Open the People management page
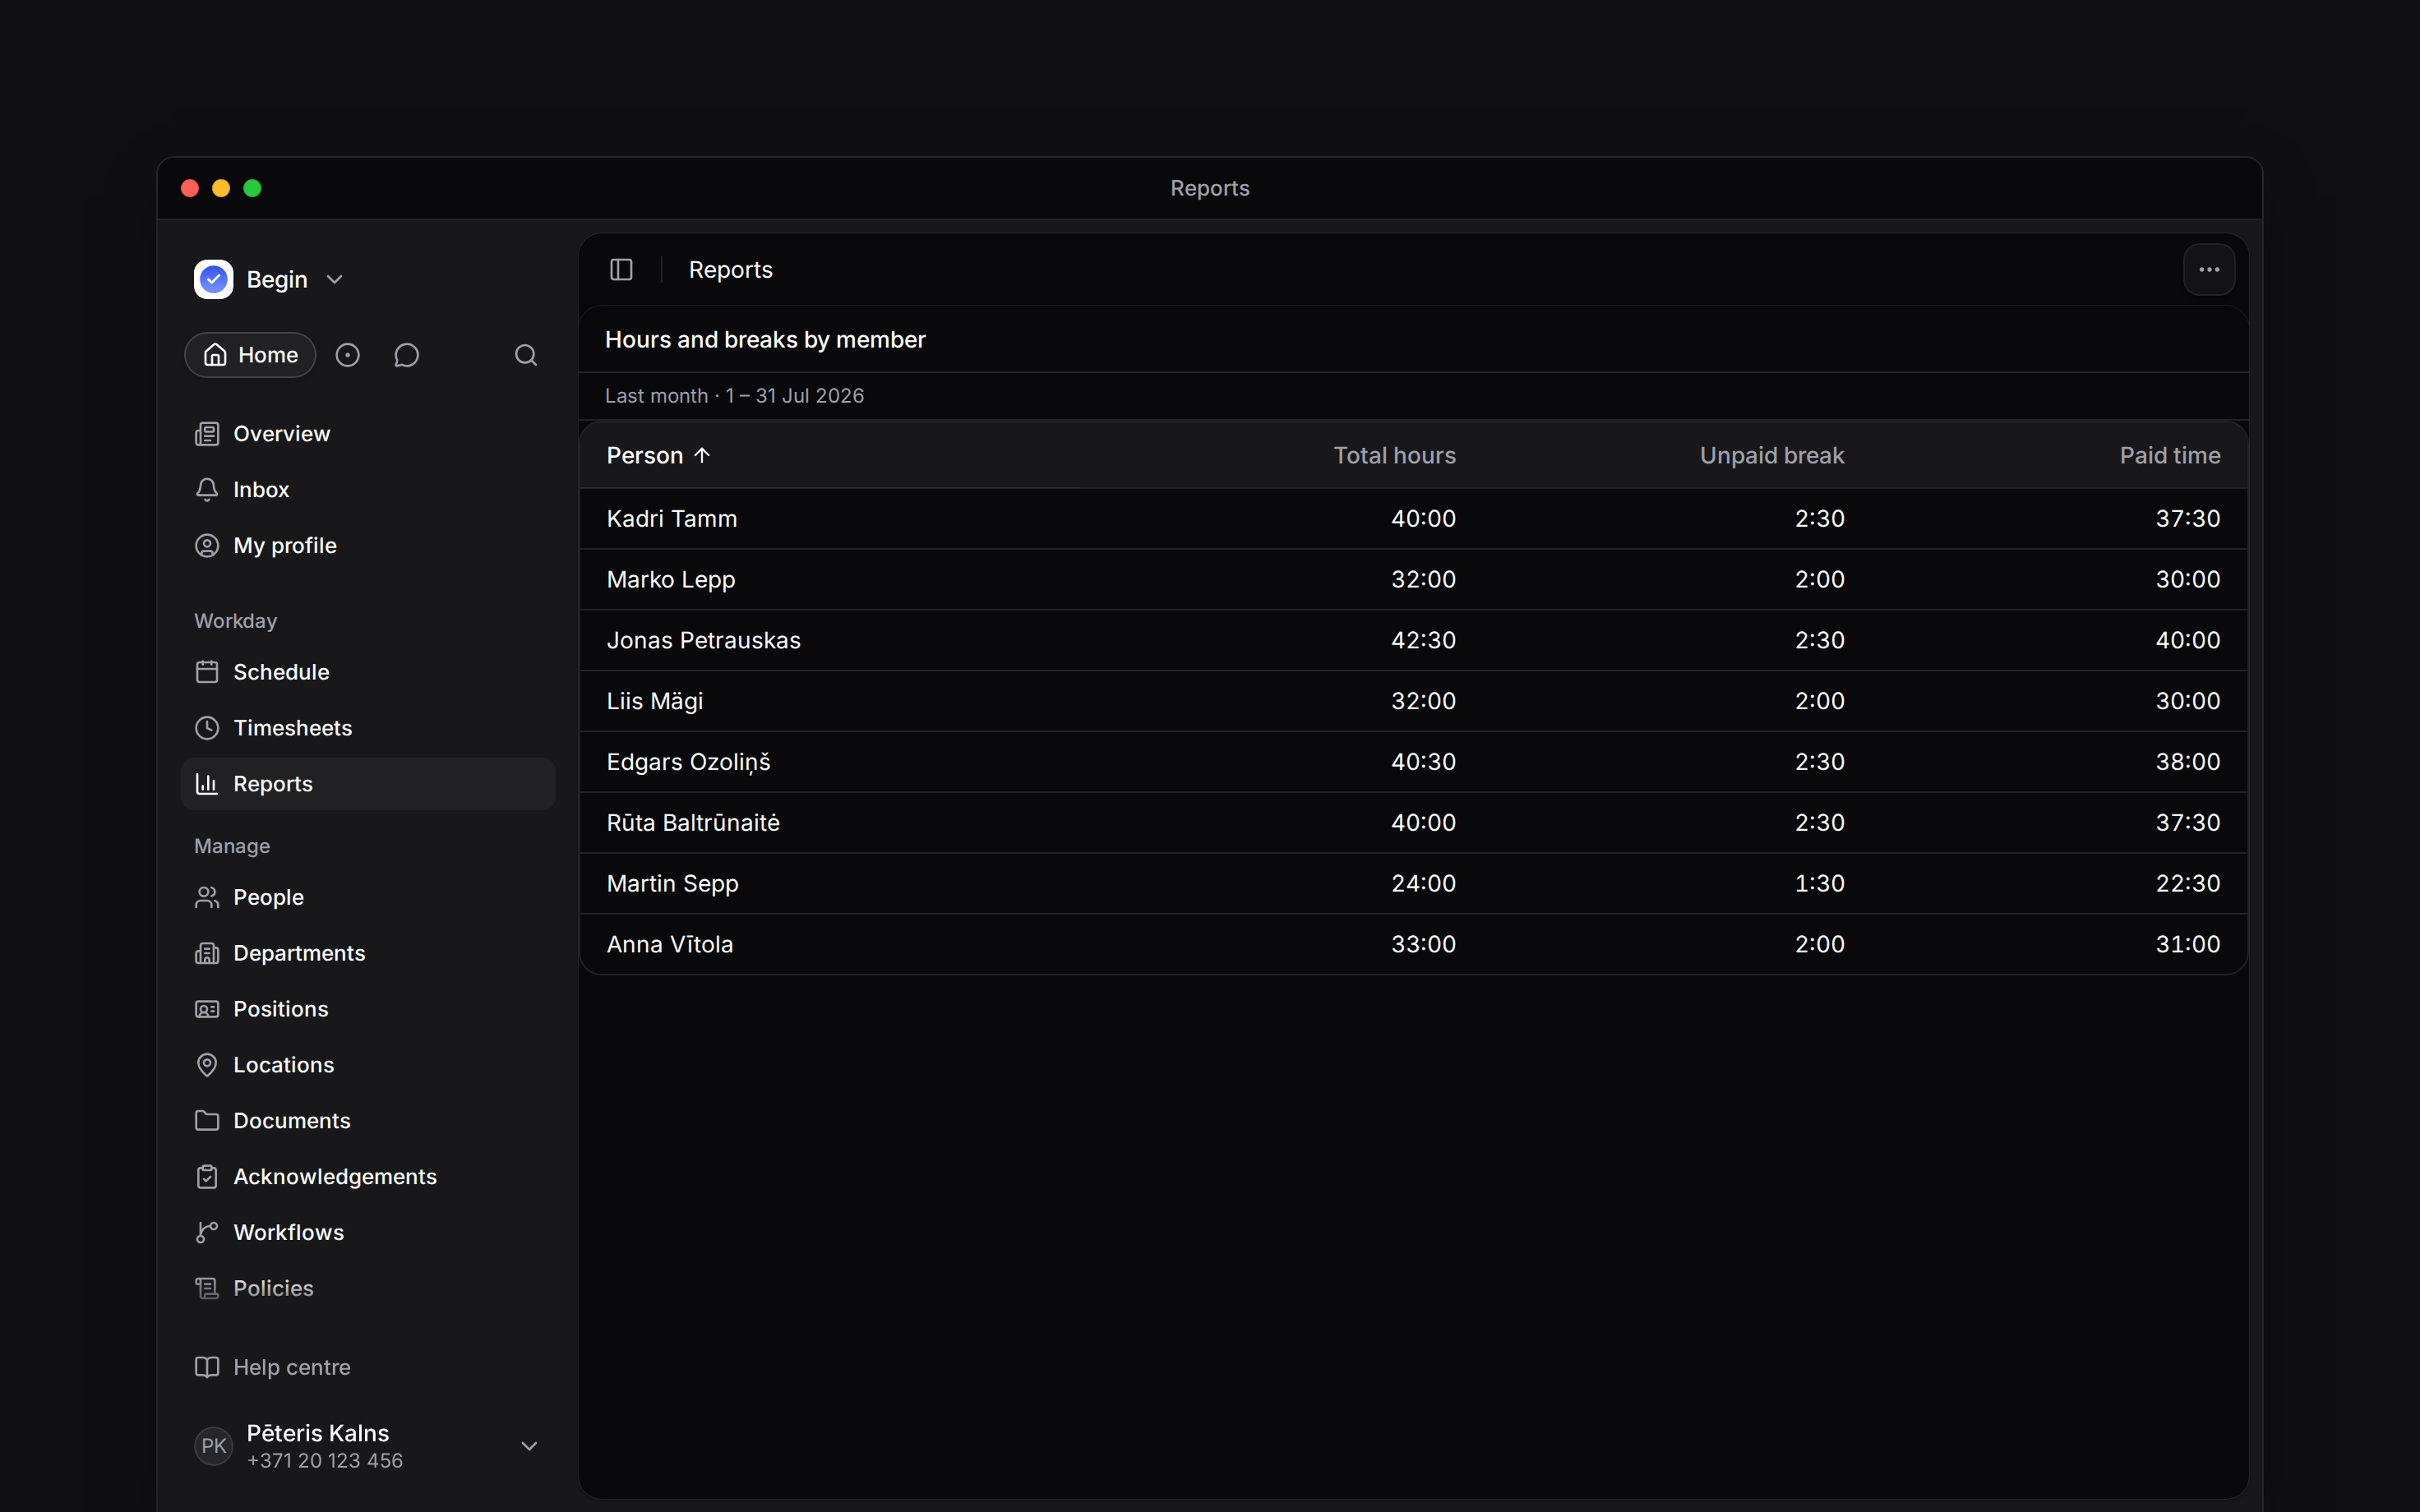Viewport: 2420px width, 1512px height. coord(368,897)
